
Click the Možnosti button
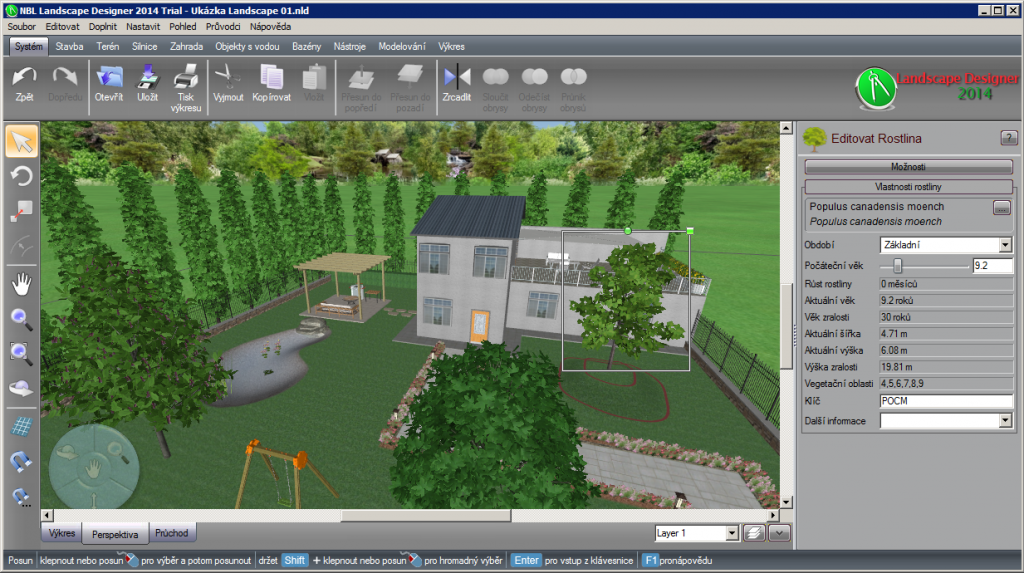(x=908, y=167)
